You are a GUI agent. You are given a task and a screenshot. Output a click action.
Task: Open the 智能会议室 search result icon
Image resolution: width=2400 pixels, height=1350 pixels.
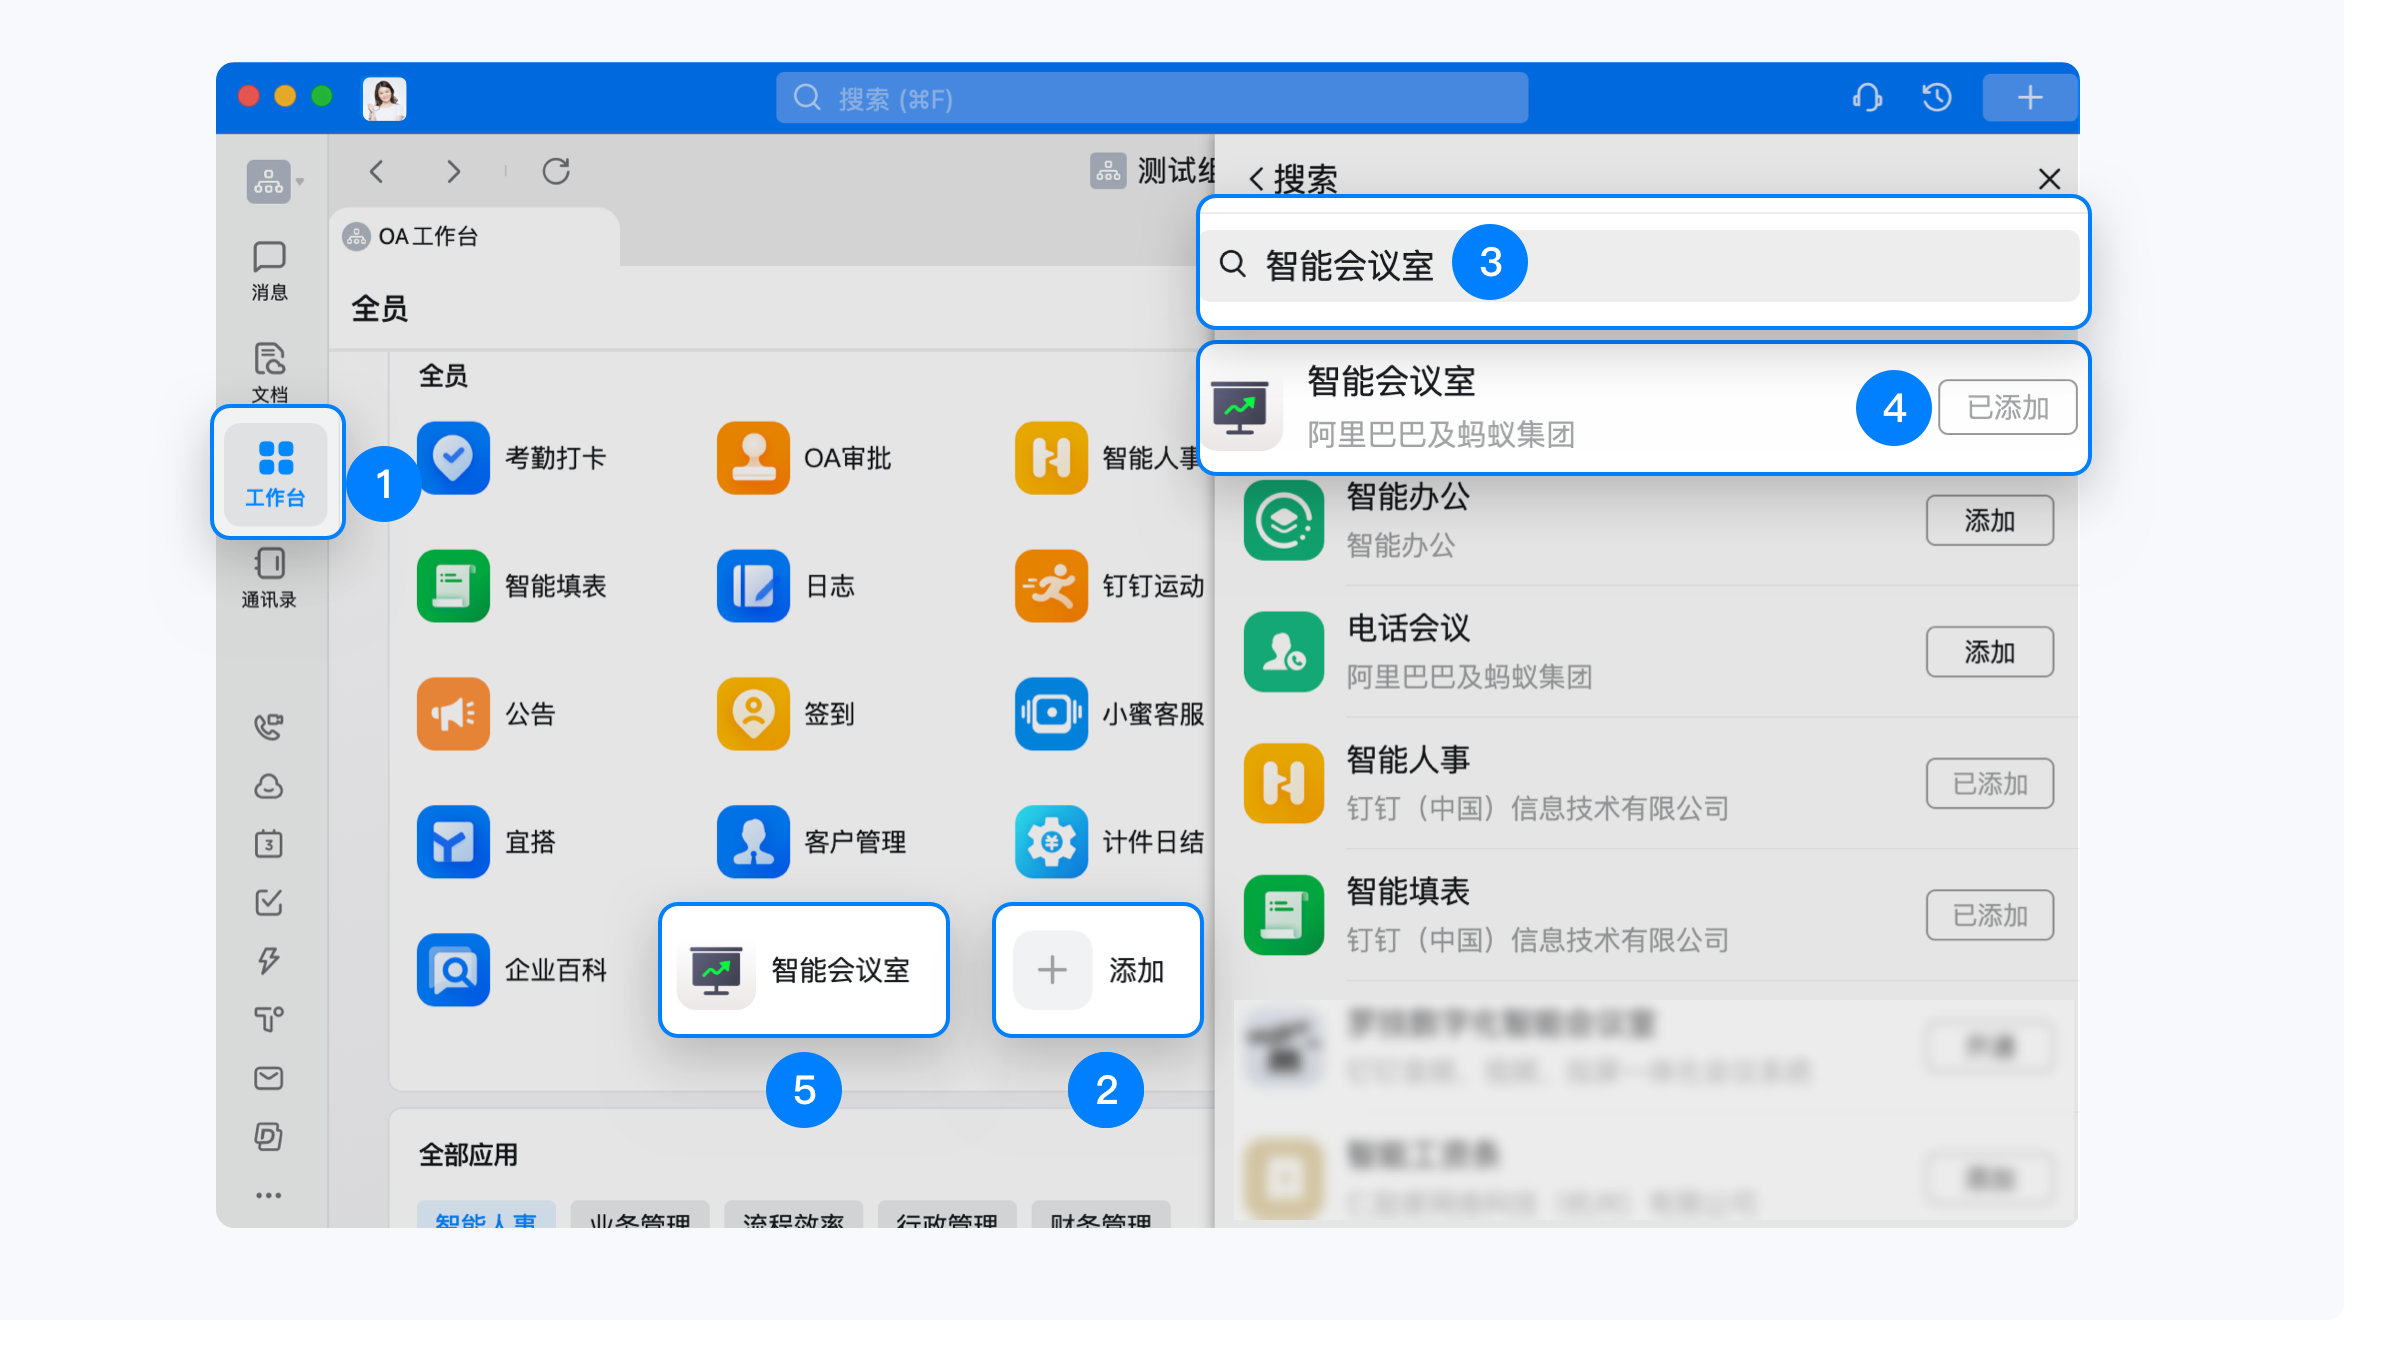pos(1241,408)
